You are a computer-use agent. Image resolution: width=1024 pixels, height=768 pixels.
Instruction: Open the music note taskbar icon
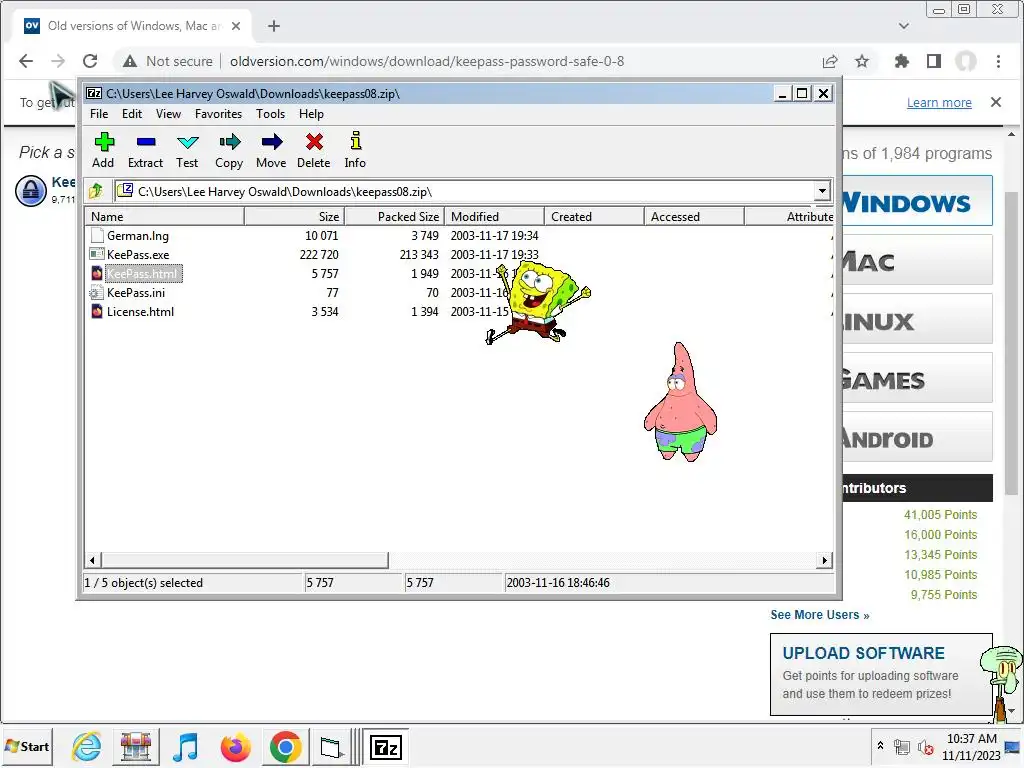[186, 746]
